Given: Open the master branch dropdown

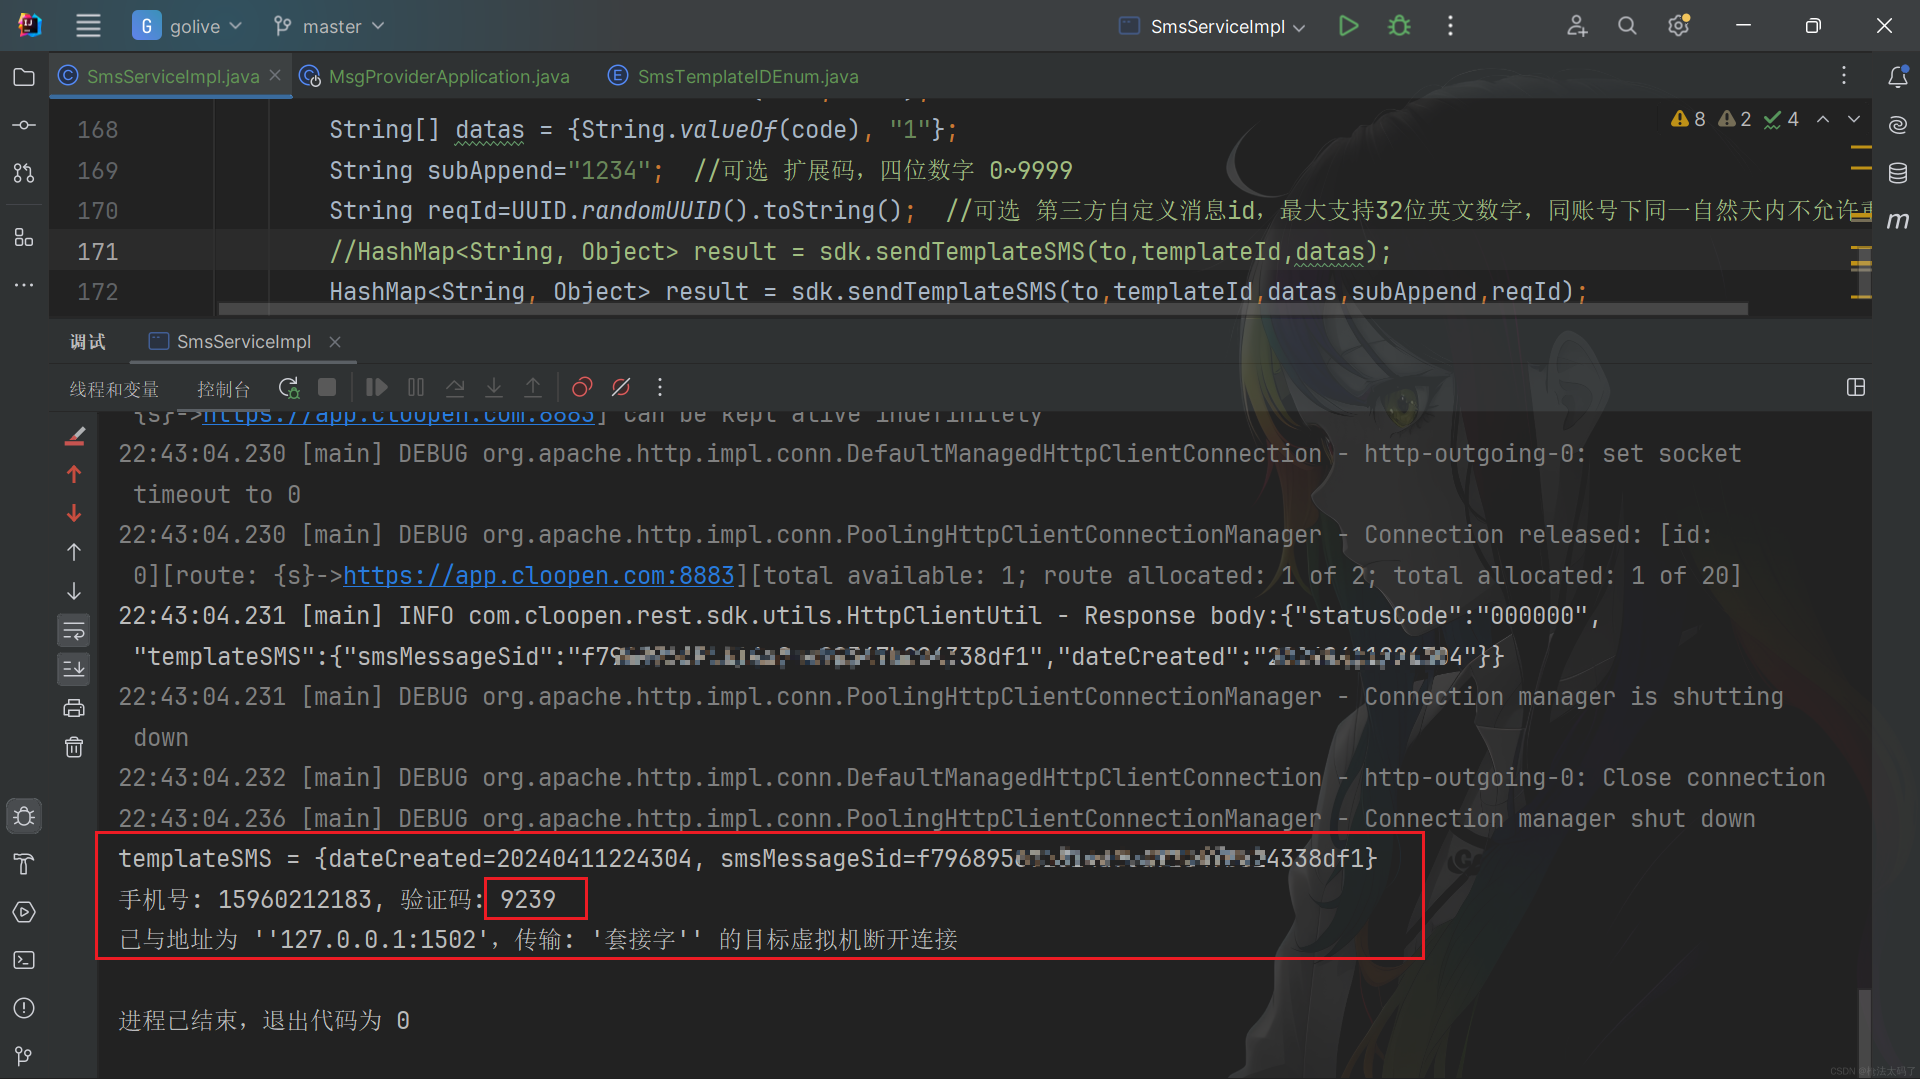Looking at the screenshot, I should pos(329,26).
